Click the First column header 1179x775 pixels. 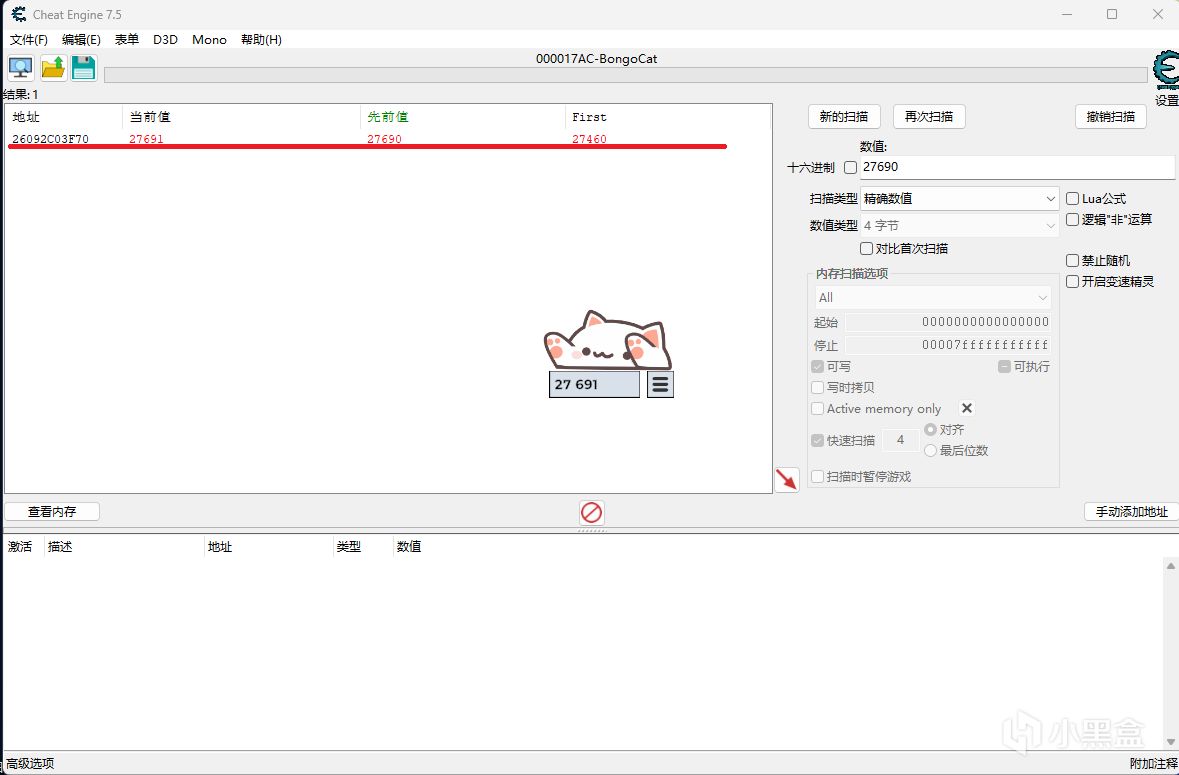(668, 117)
